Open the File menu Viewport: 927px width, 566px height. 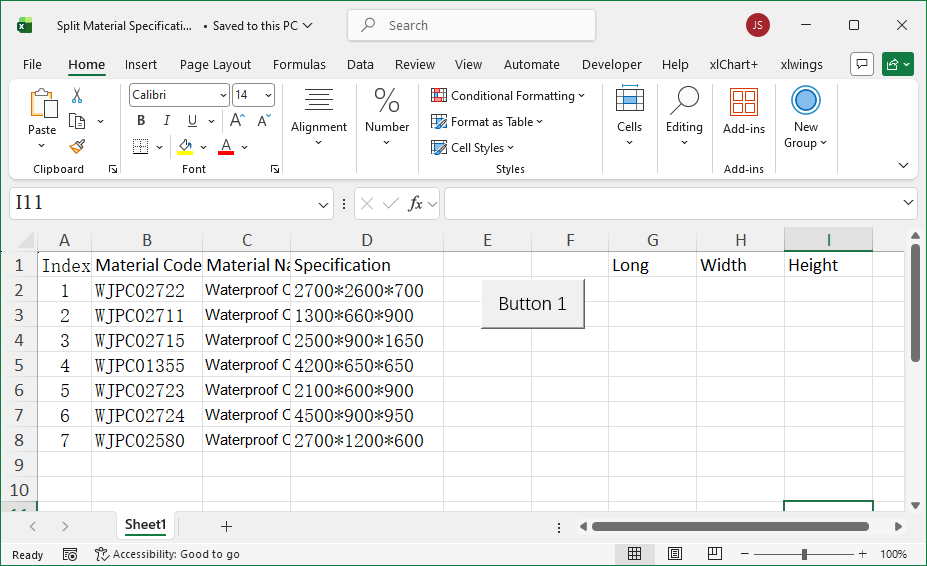tap(32, 64)
